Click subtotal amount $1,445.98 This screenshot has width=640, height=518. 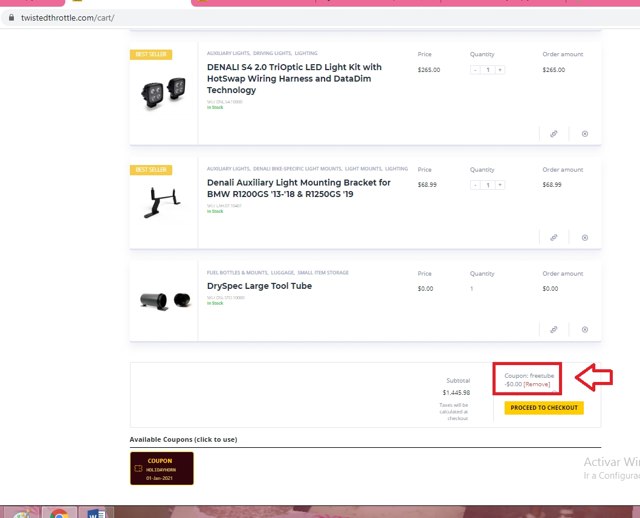pyautogui.click(x=456, y=393)
